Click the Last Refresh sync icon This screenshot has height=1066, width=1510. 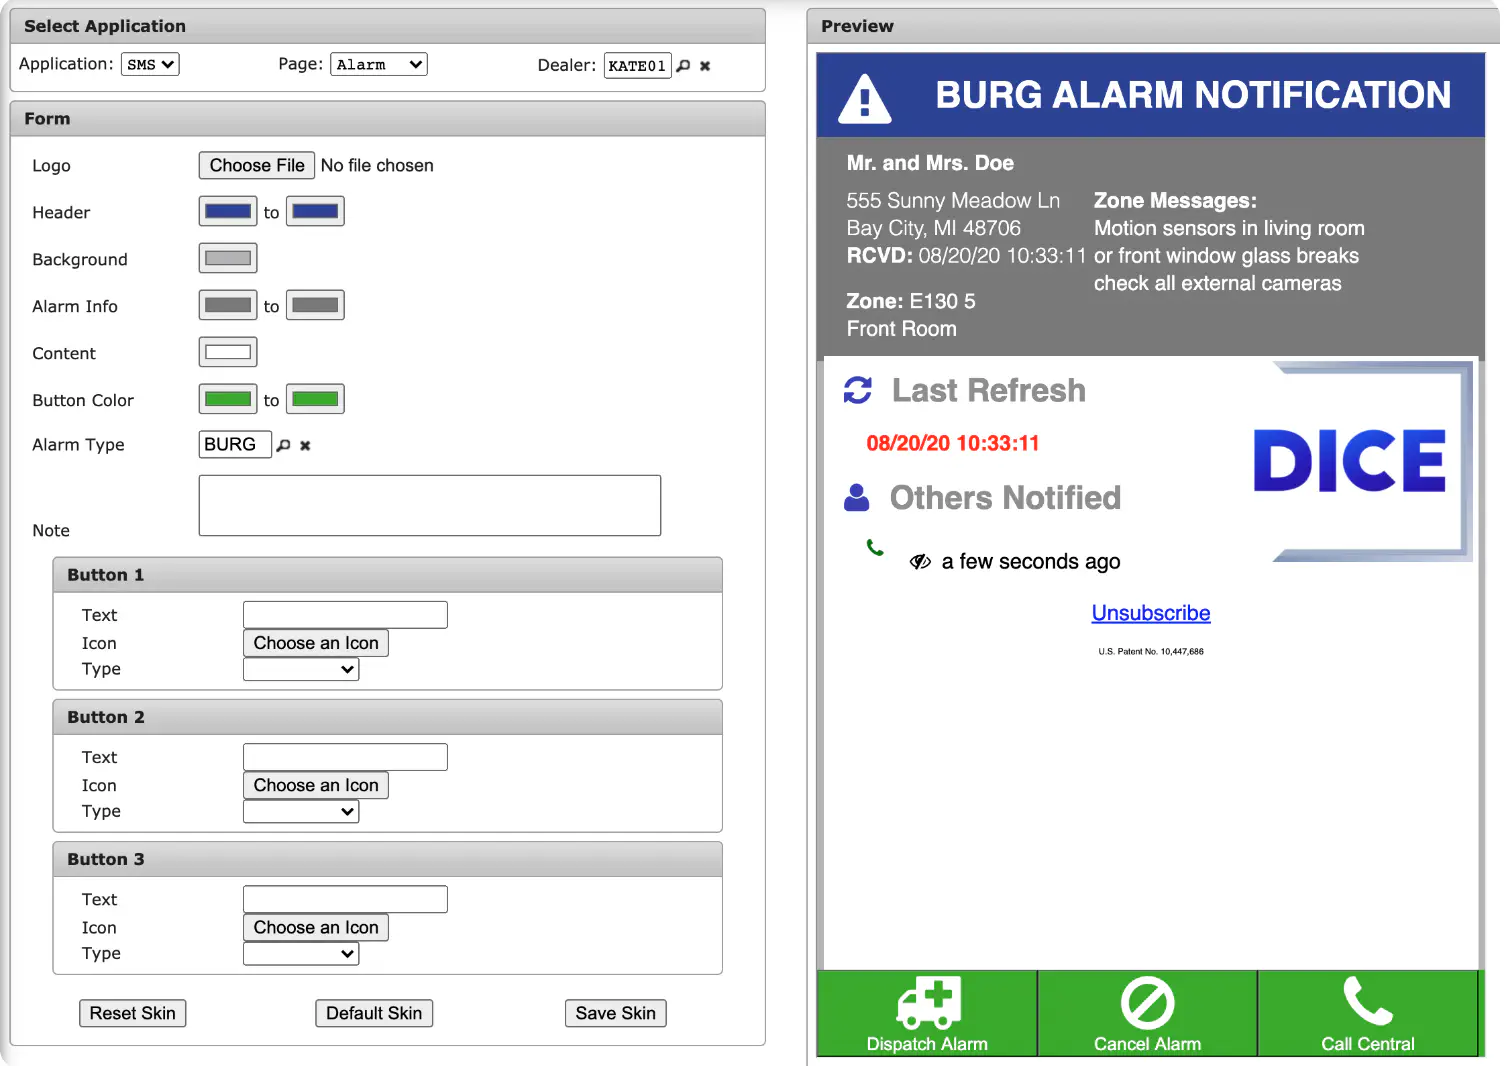858,390
